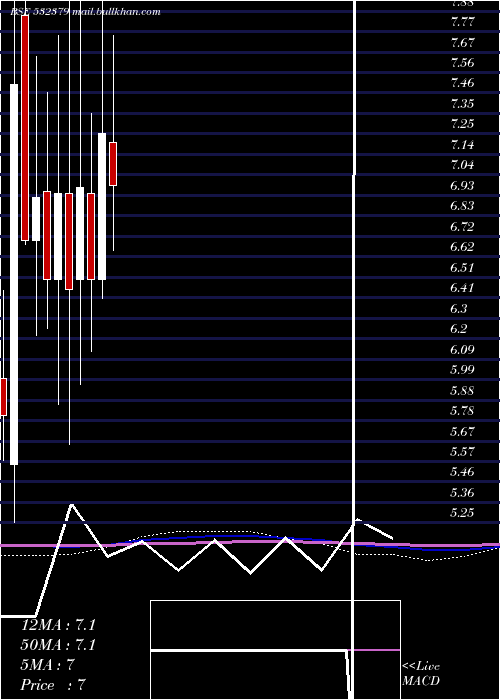Click the 5.57 price axis label
Image resolution: width=500 pixels, height=700 pixels.
pyautogui.click(x=462, y=452)
